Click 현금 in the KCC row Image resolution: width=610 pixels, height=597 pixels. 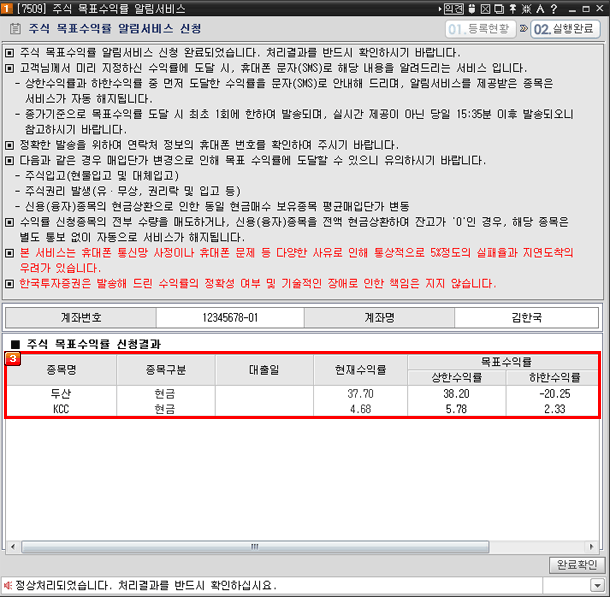(165, 409)
